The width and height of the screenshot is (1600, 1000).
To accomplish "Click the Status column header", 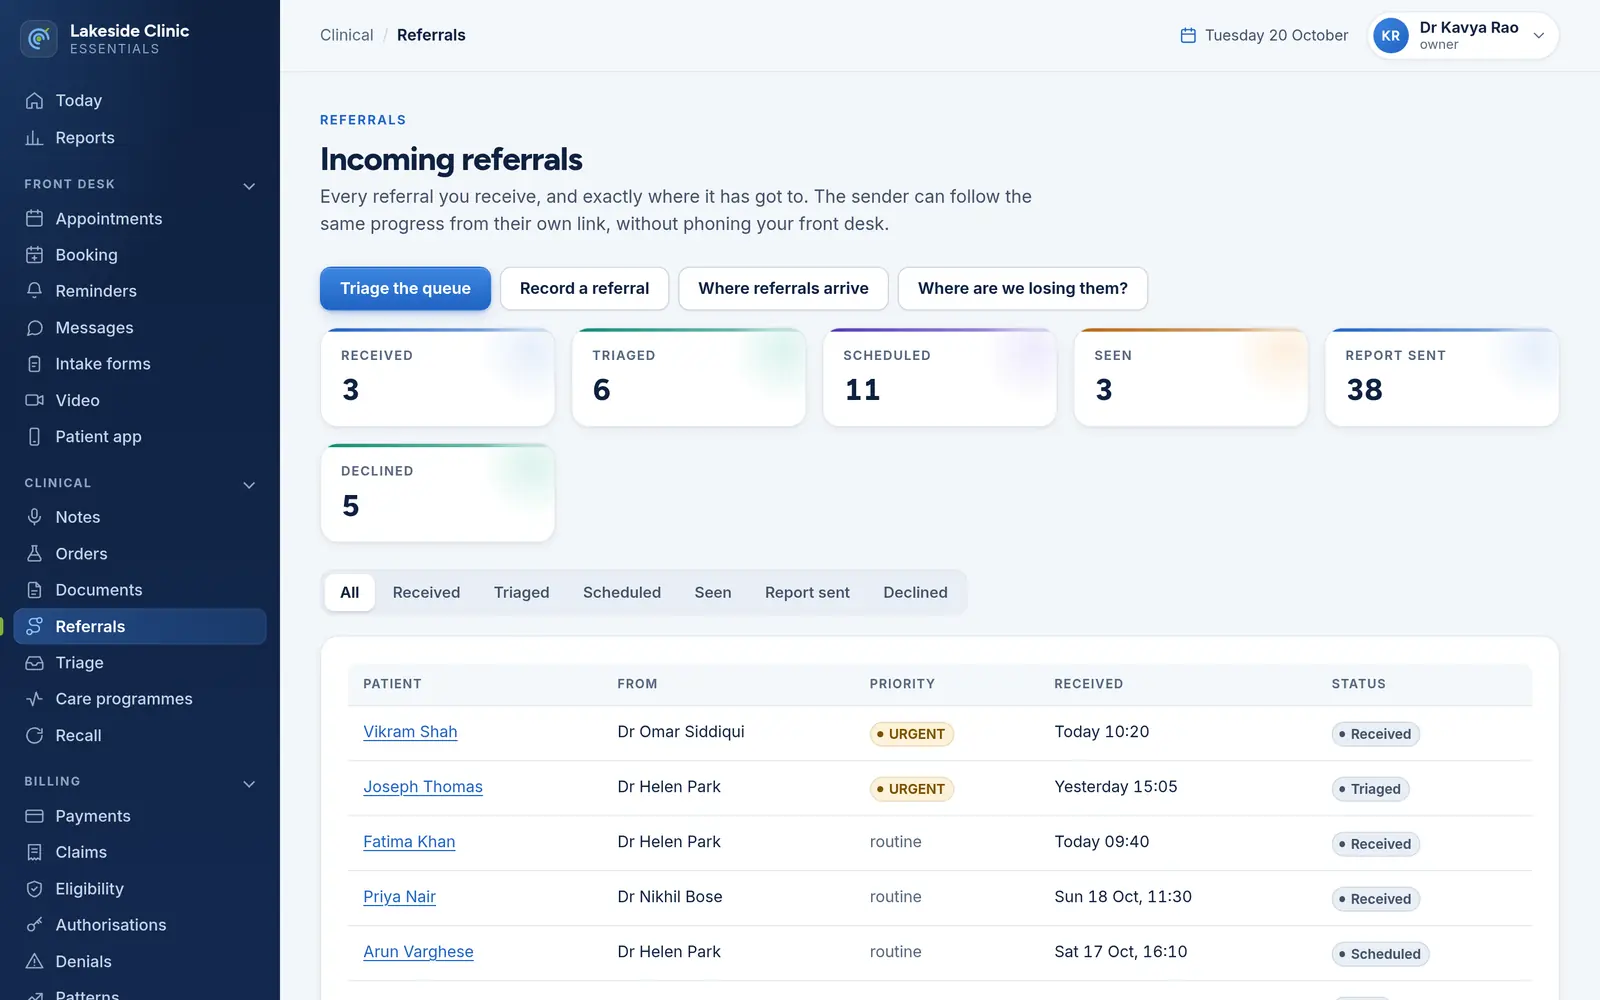I will click(1358, 684).
